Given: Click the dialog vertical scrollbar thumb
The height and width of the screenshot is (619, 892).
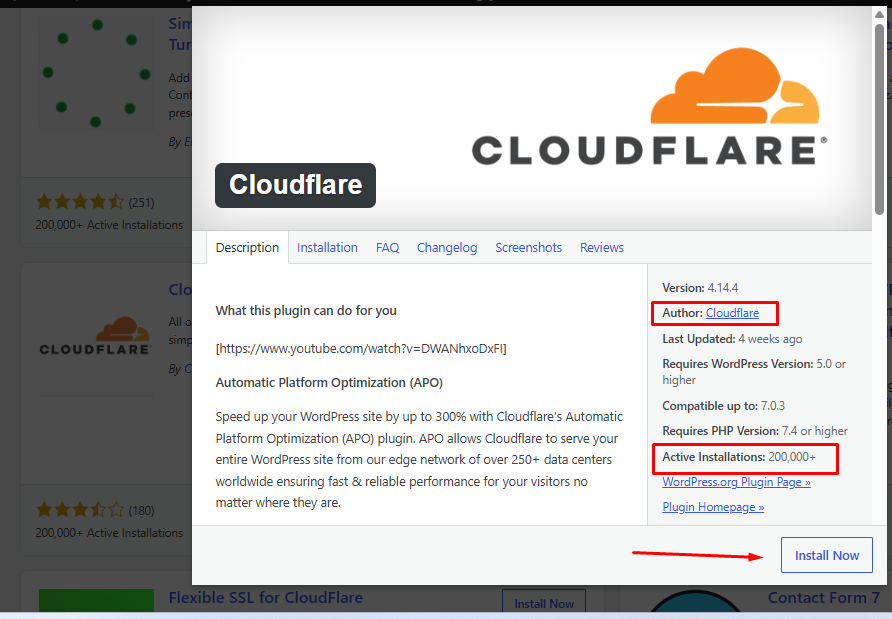Looking at the screenshot, I should [879, 118].
